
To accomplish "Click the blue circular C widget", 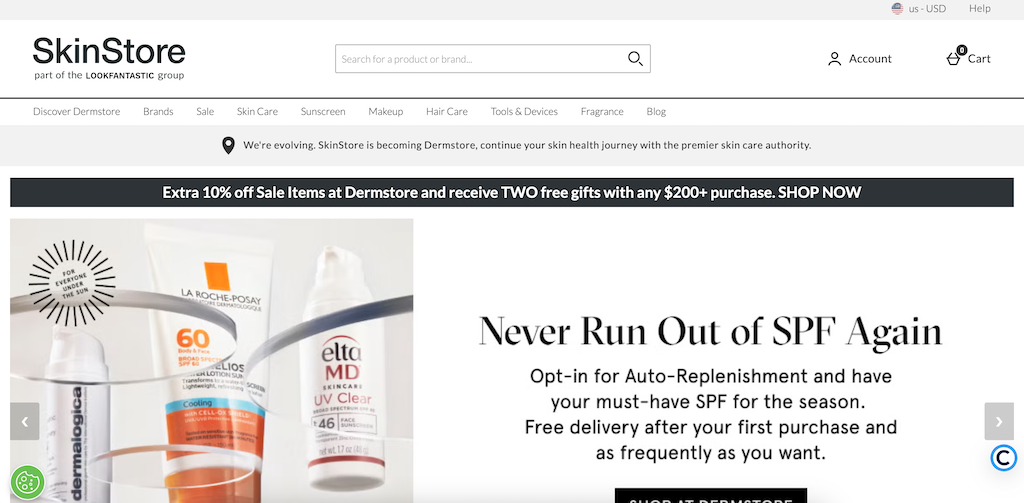I will coord(1003,458).
